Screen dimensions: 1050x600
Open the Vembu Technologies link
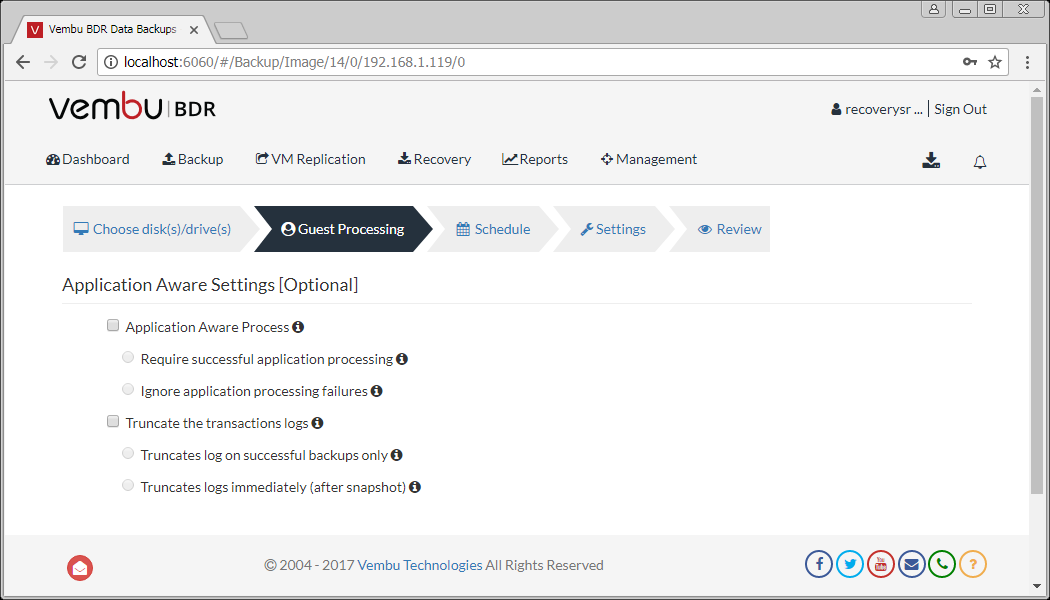point(420,565)
